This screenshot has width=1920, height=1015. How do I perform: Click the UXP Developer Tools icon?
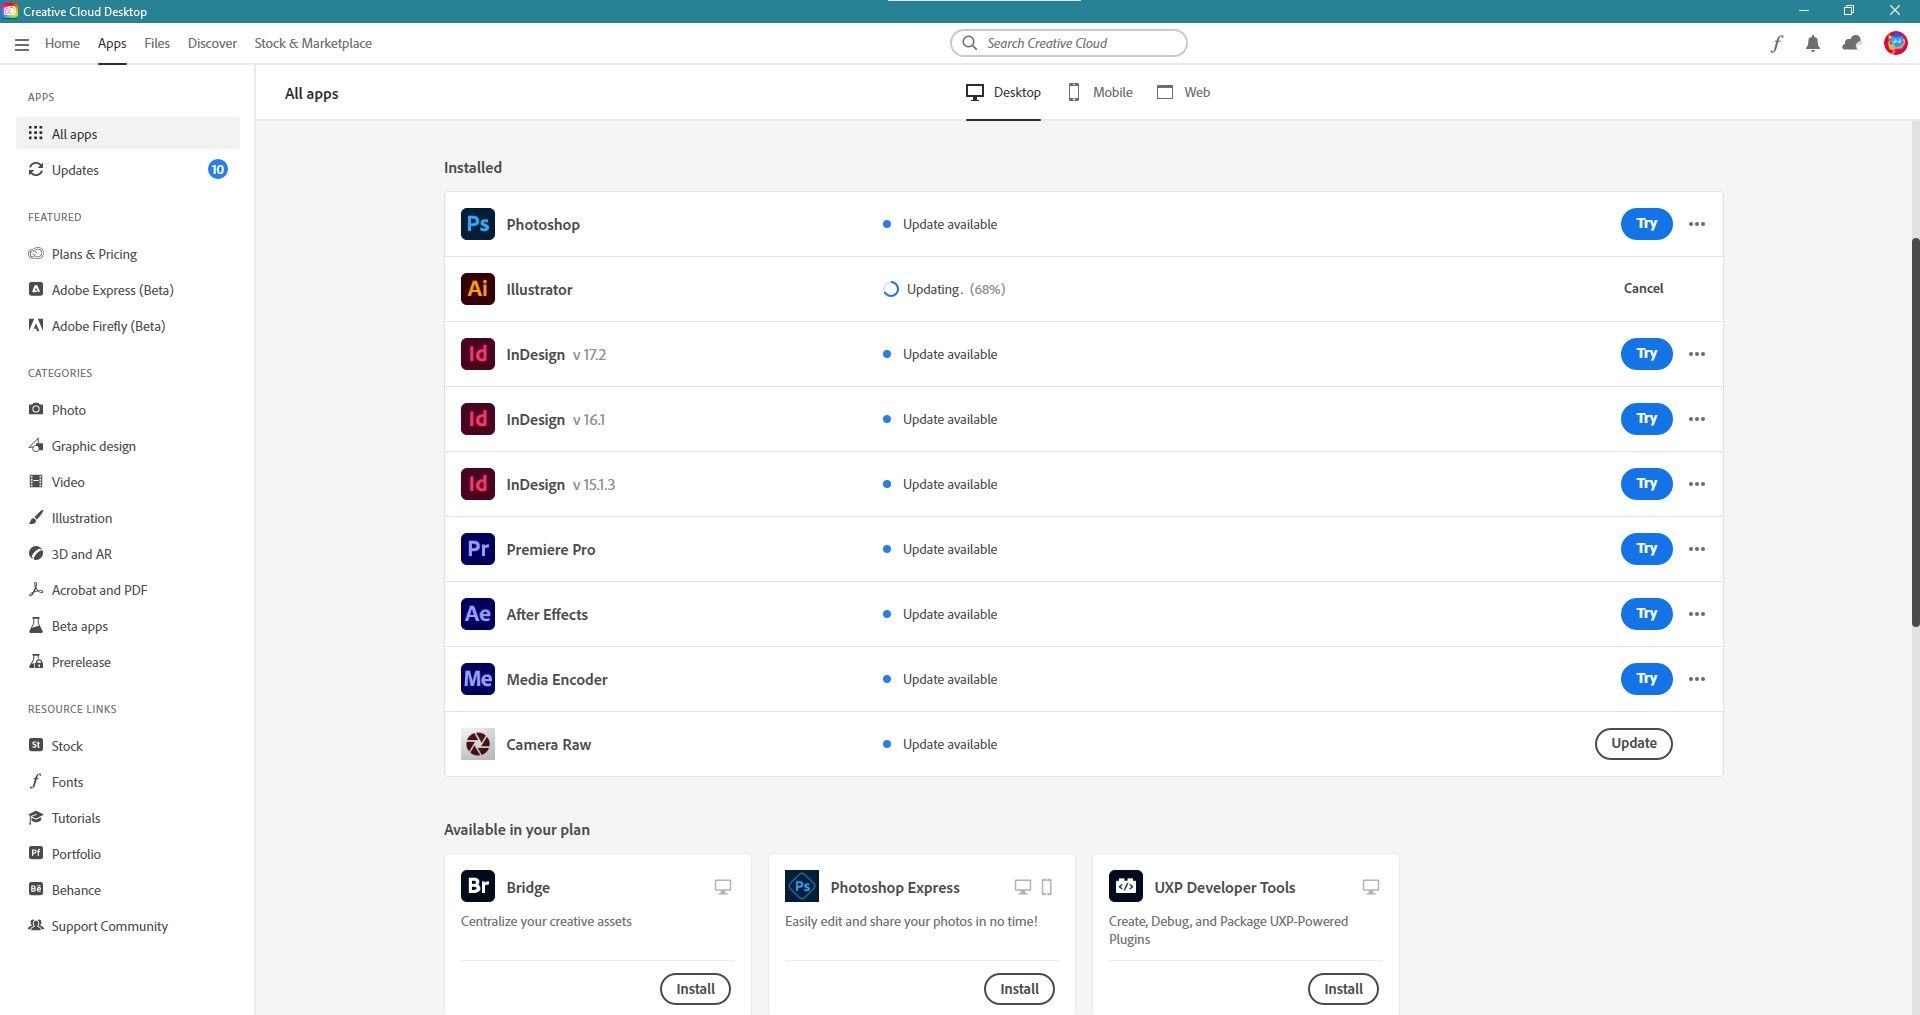pyautogui.click(x=1126, y=886)
